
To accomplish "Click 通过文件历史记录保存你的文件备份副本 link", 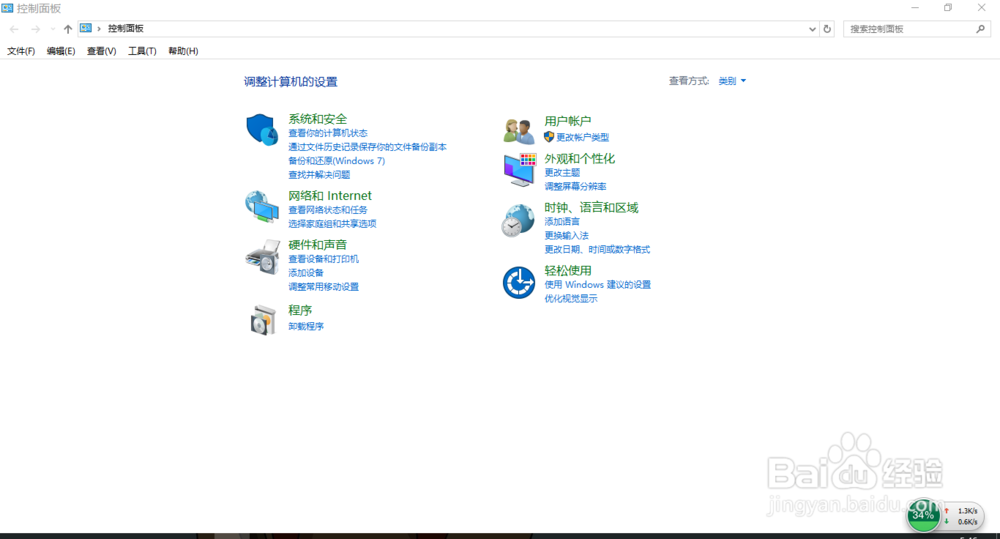I will point(367,147).
